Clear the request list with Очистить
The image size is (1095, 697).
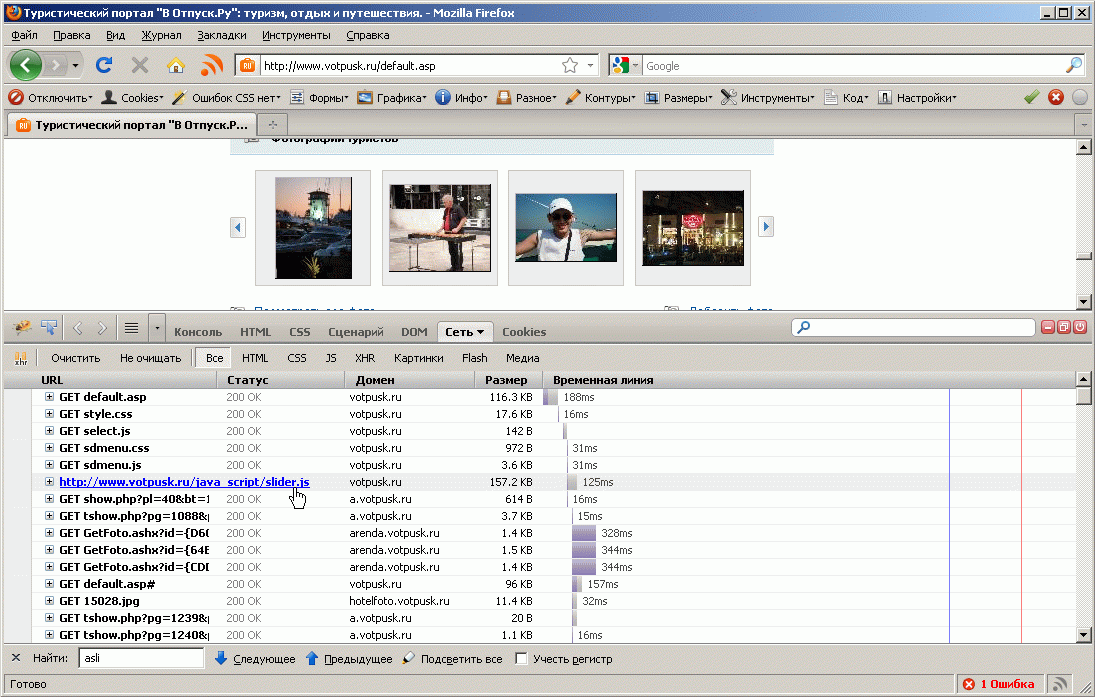coord(75,358)
